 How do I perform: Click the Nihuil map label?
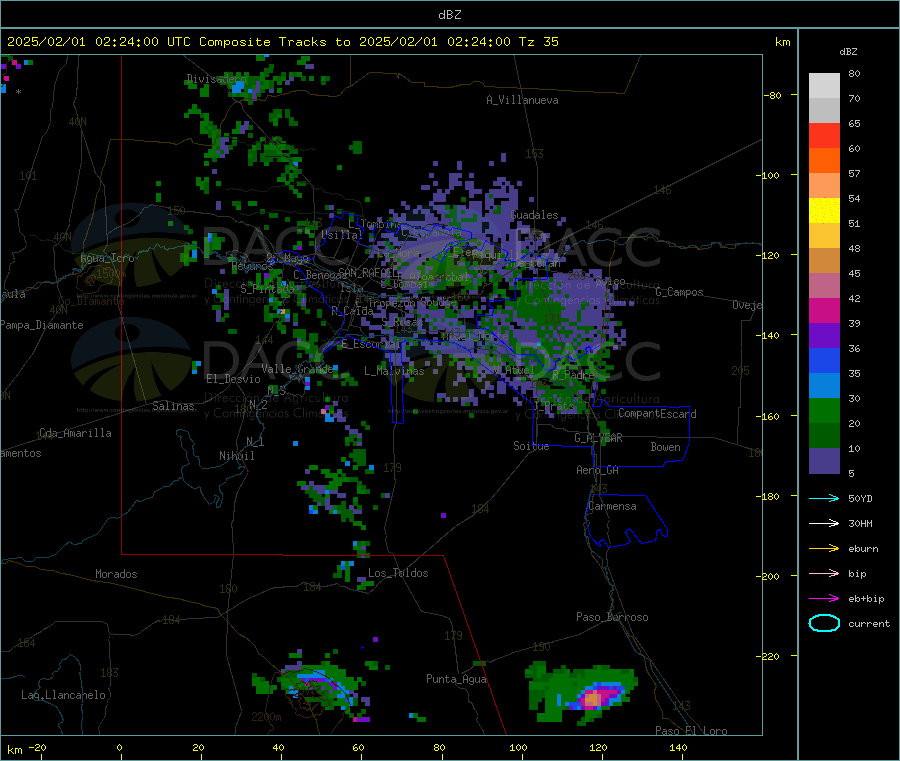click(236, 456)
